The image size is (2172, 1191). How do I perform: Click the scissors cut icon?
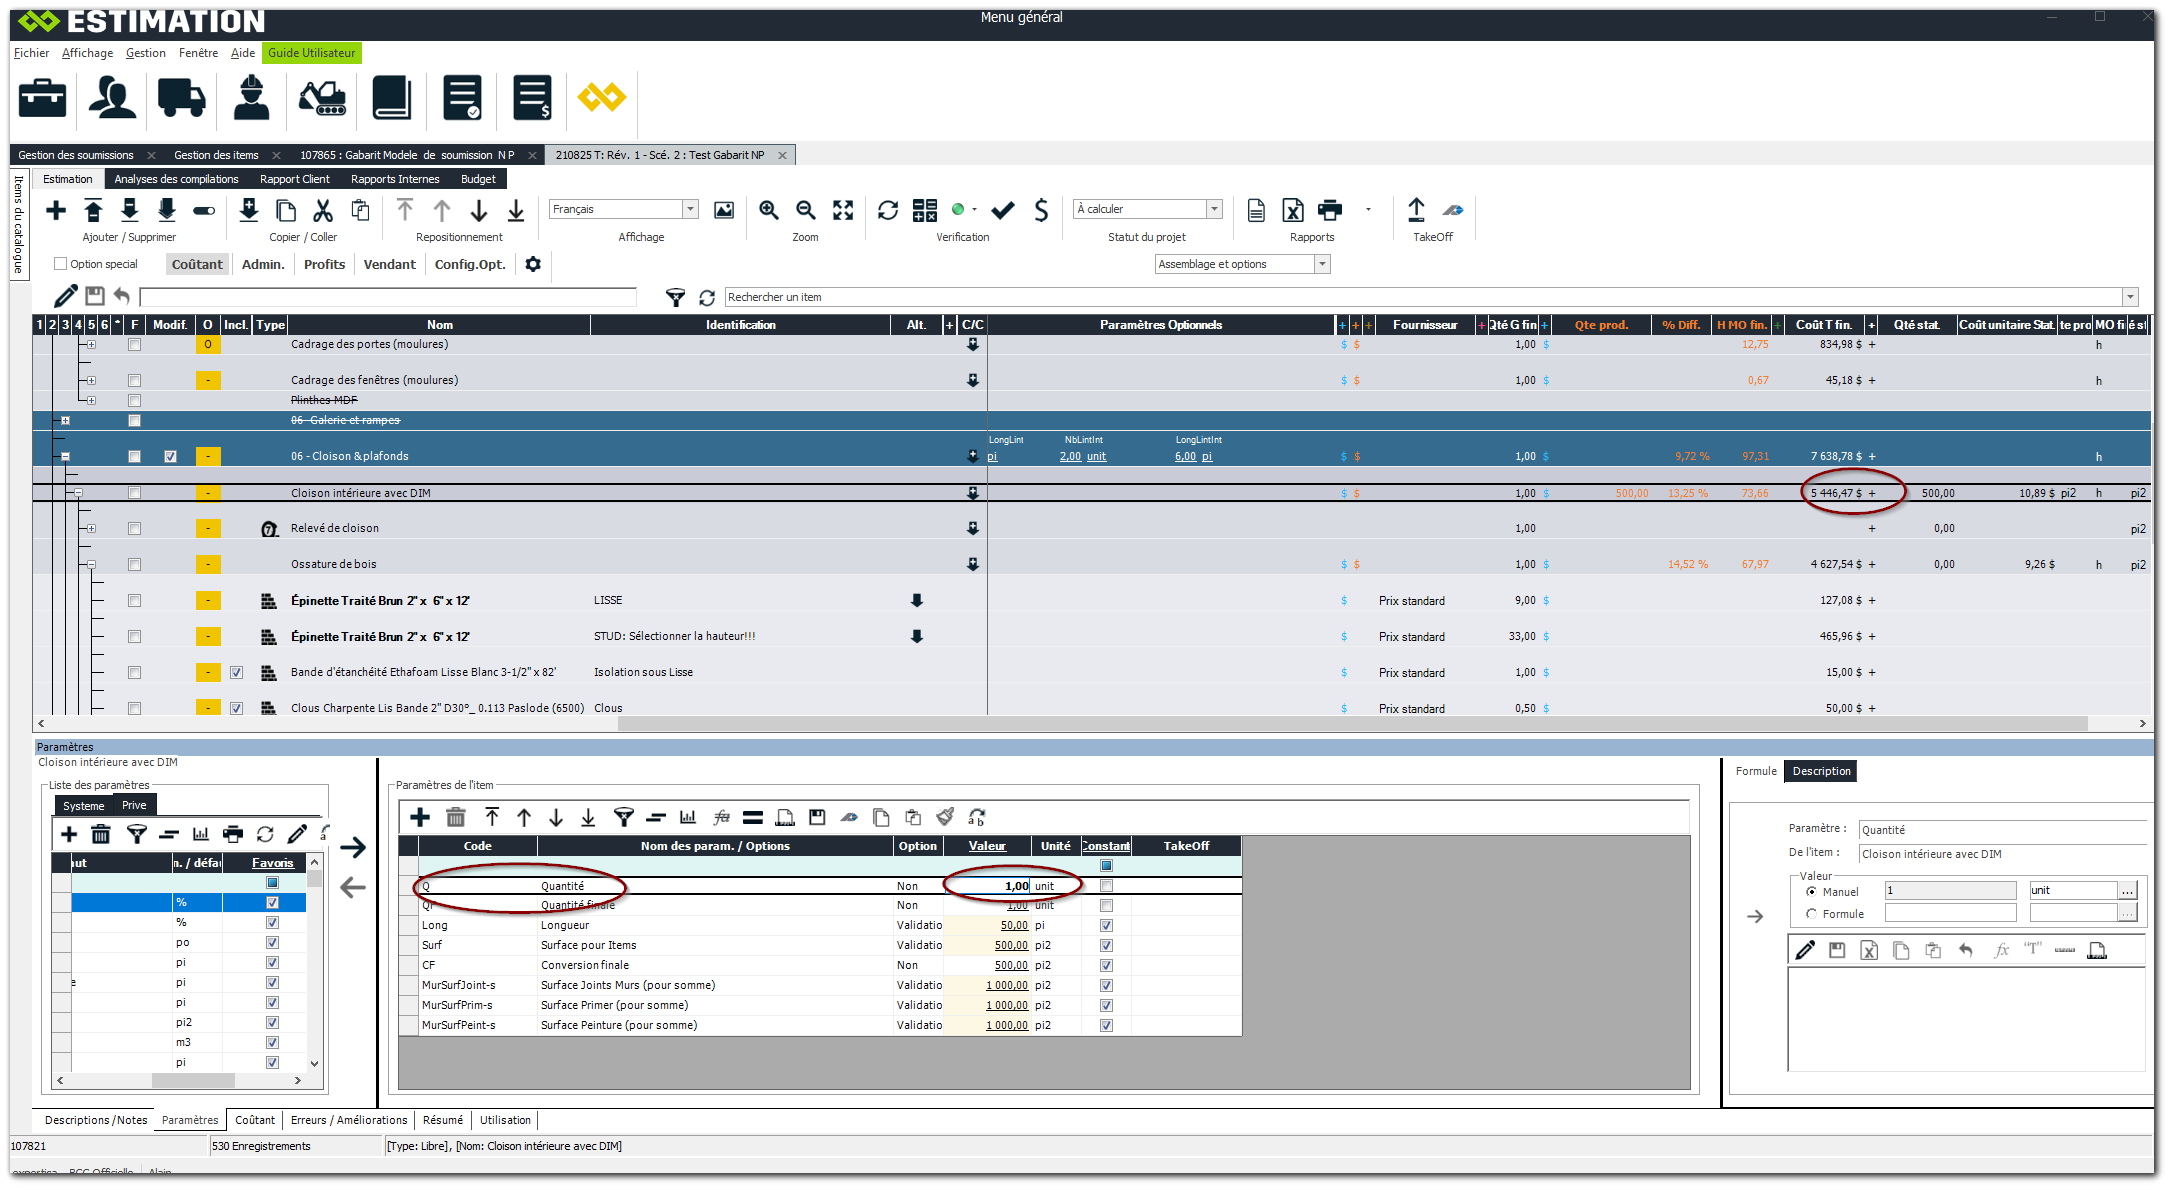tap(322, 210)
